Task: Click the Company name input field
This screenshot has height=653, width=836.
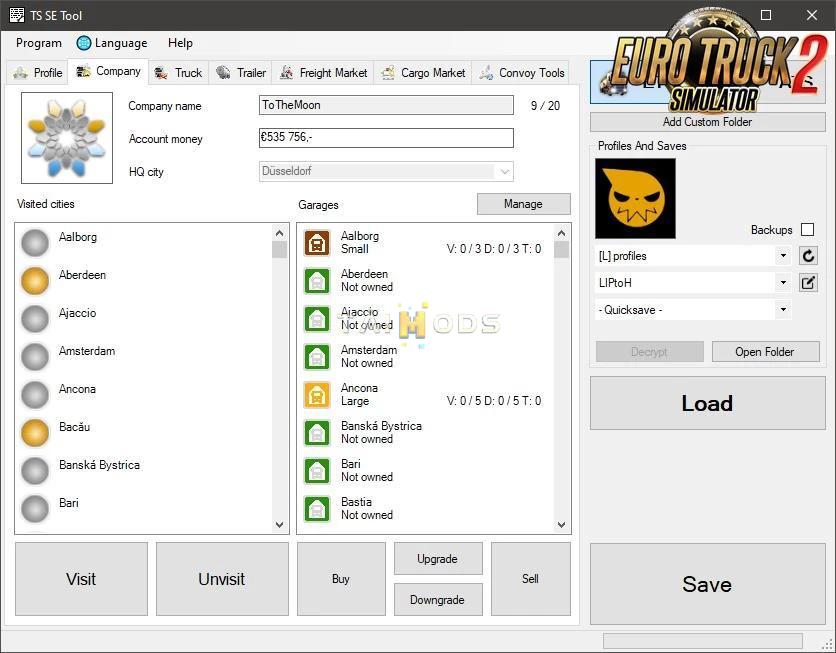Action: pos(387,105)
